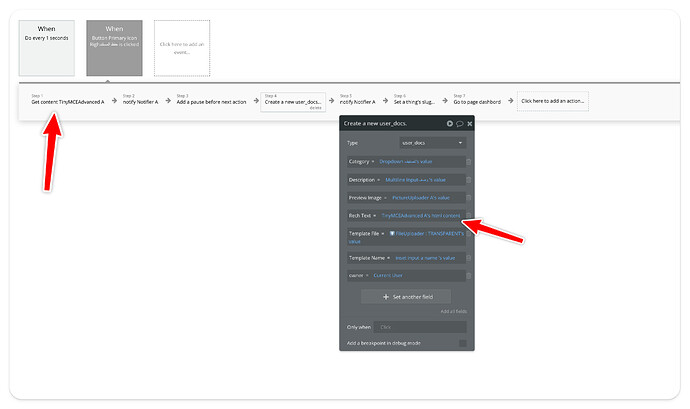
Task: Click here to add an action box
Action: [553, 101]
